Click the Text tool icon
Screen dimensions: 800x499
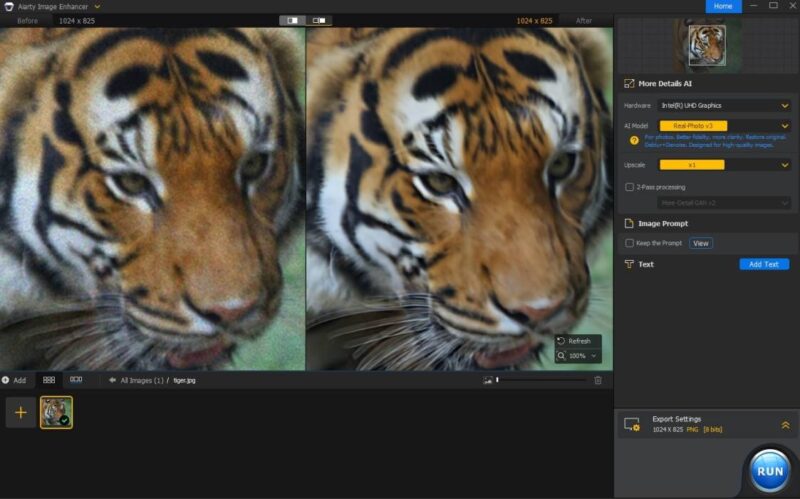(x=629, y=264)
